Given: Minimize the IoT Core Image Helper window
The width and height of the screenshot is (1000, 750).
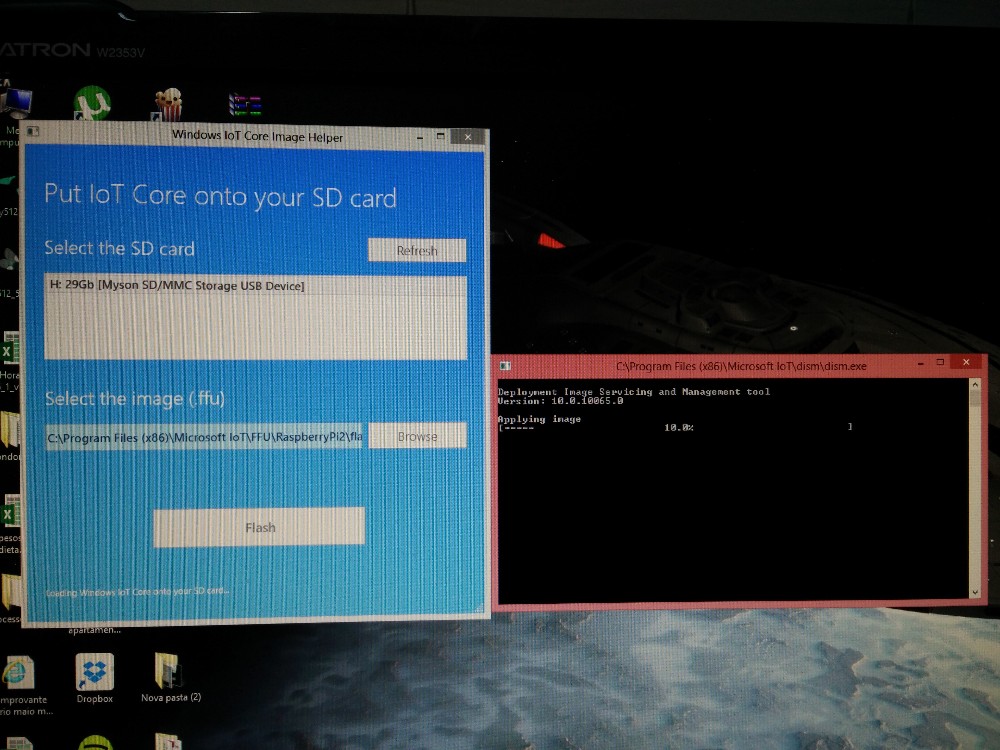Looking at the screenshot, I should [x=420, y=137].
